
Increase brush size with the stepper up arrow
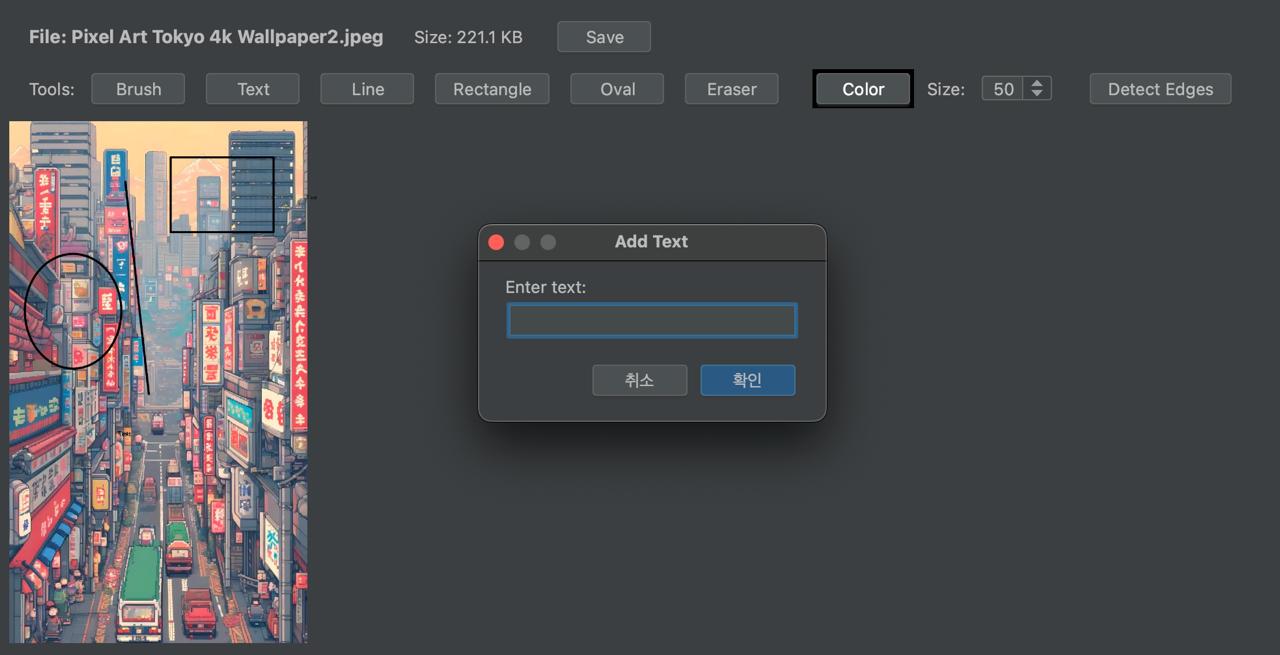(x=1039, y=83)
